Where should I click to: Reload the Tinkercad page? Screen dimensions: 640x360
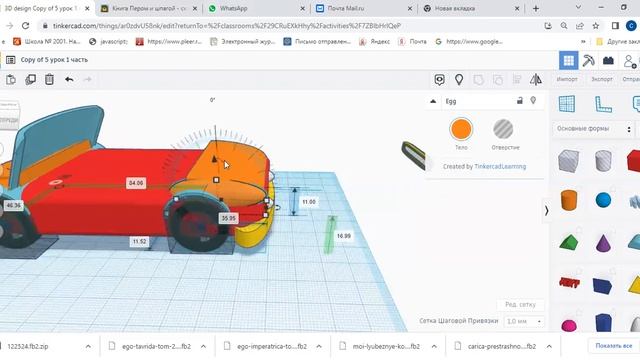tap(25, 26)
